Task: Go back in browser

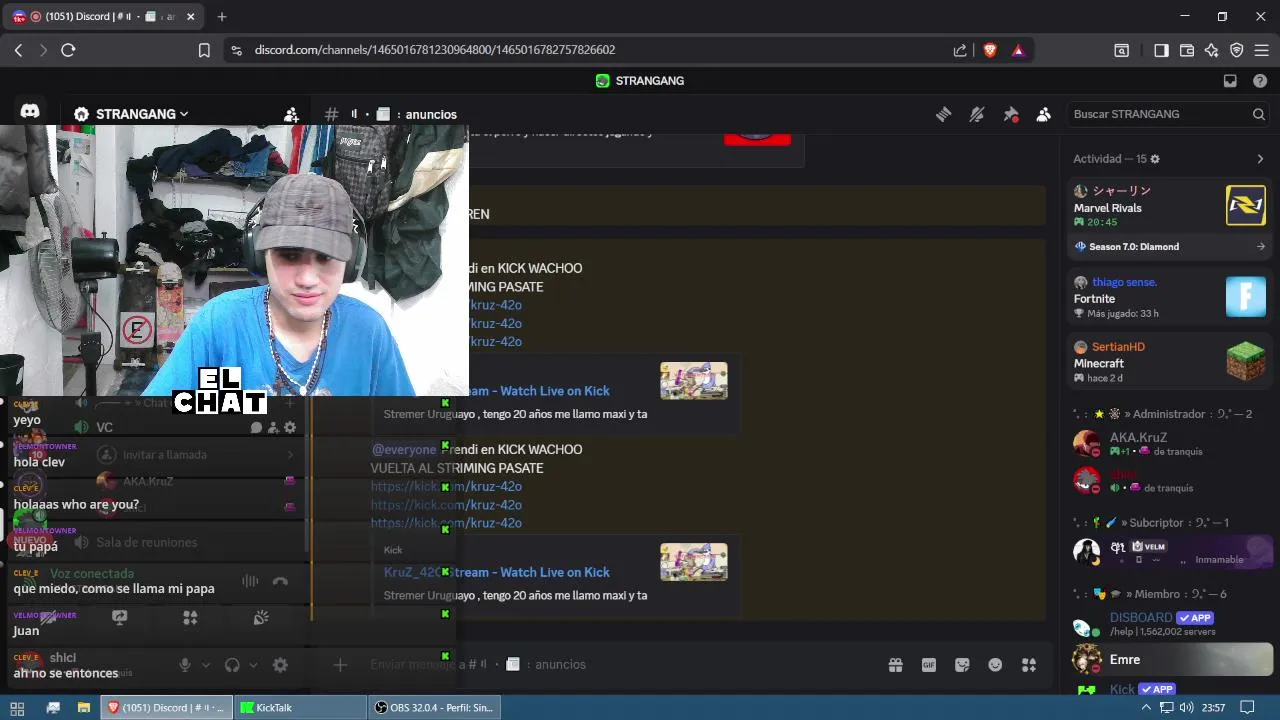Action: pos(18,50)
